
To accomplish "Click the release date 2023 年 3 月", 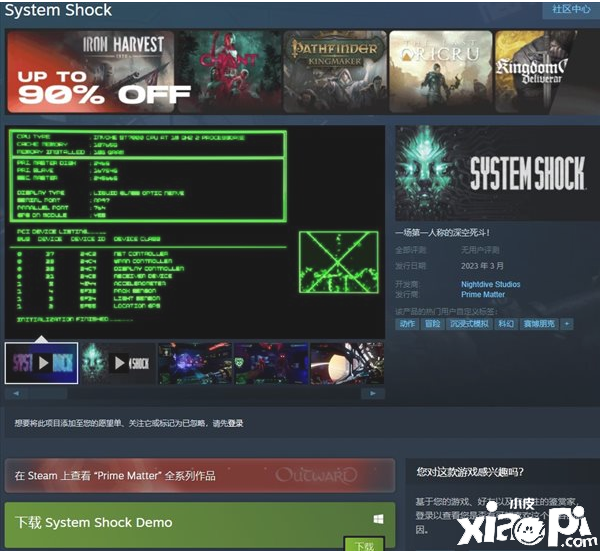I will pos(482,266).
